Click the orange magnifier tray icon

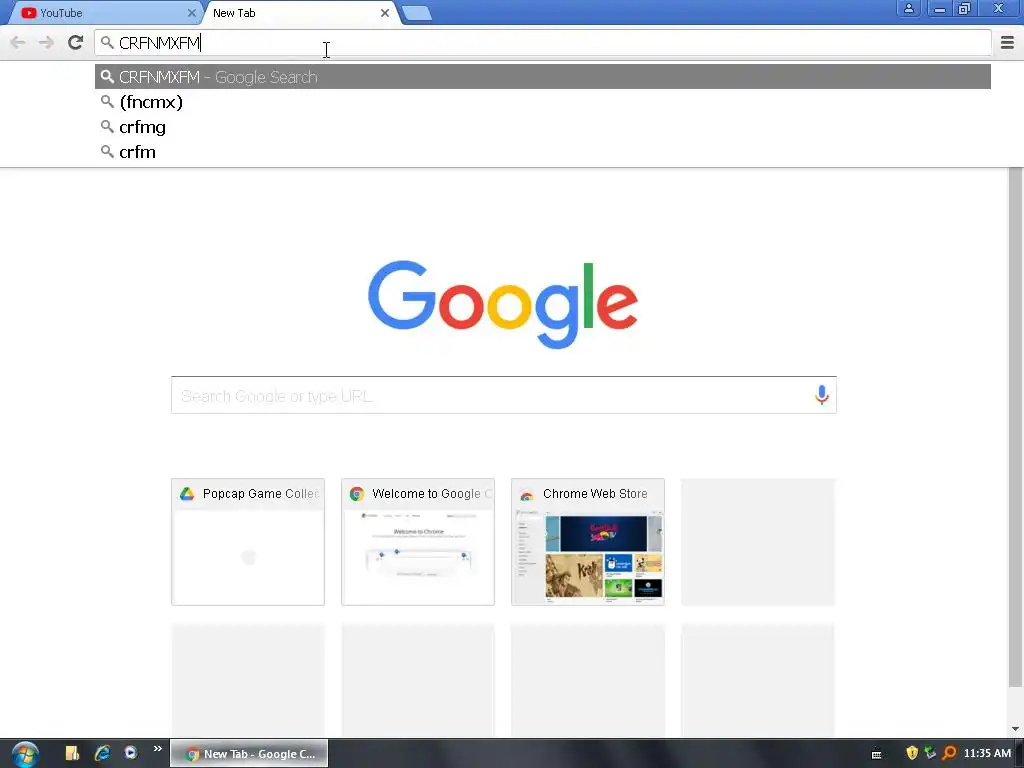[x=950, y=754]
